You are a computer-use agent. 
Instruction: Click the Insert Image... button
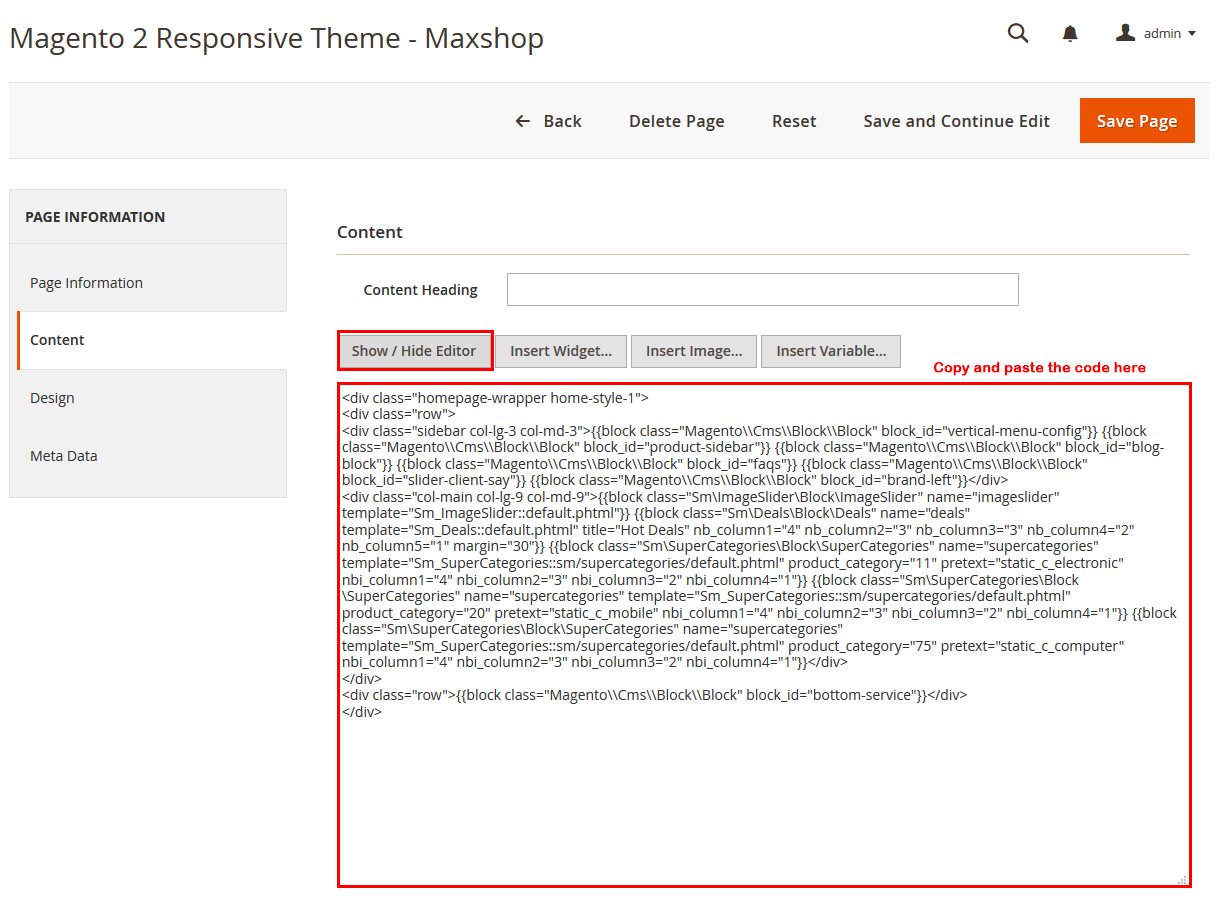[694, 351]
